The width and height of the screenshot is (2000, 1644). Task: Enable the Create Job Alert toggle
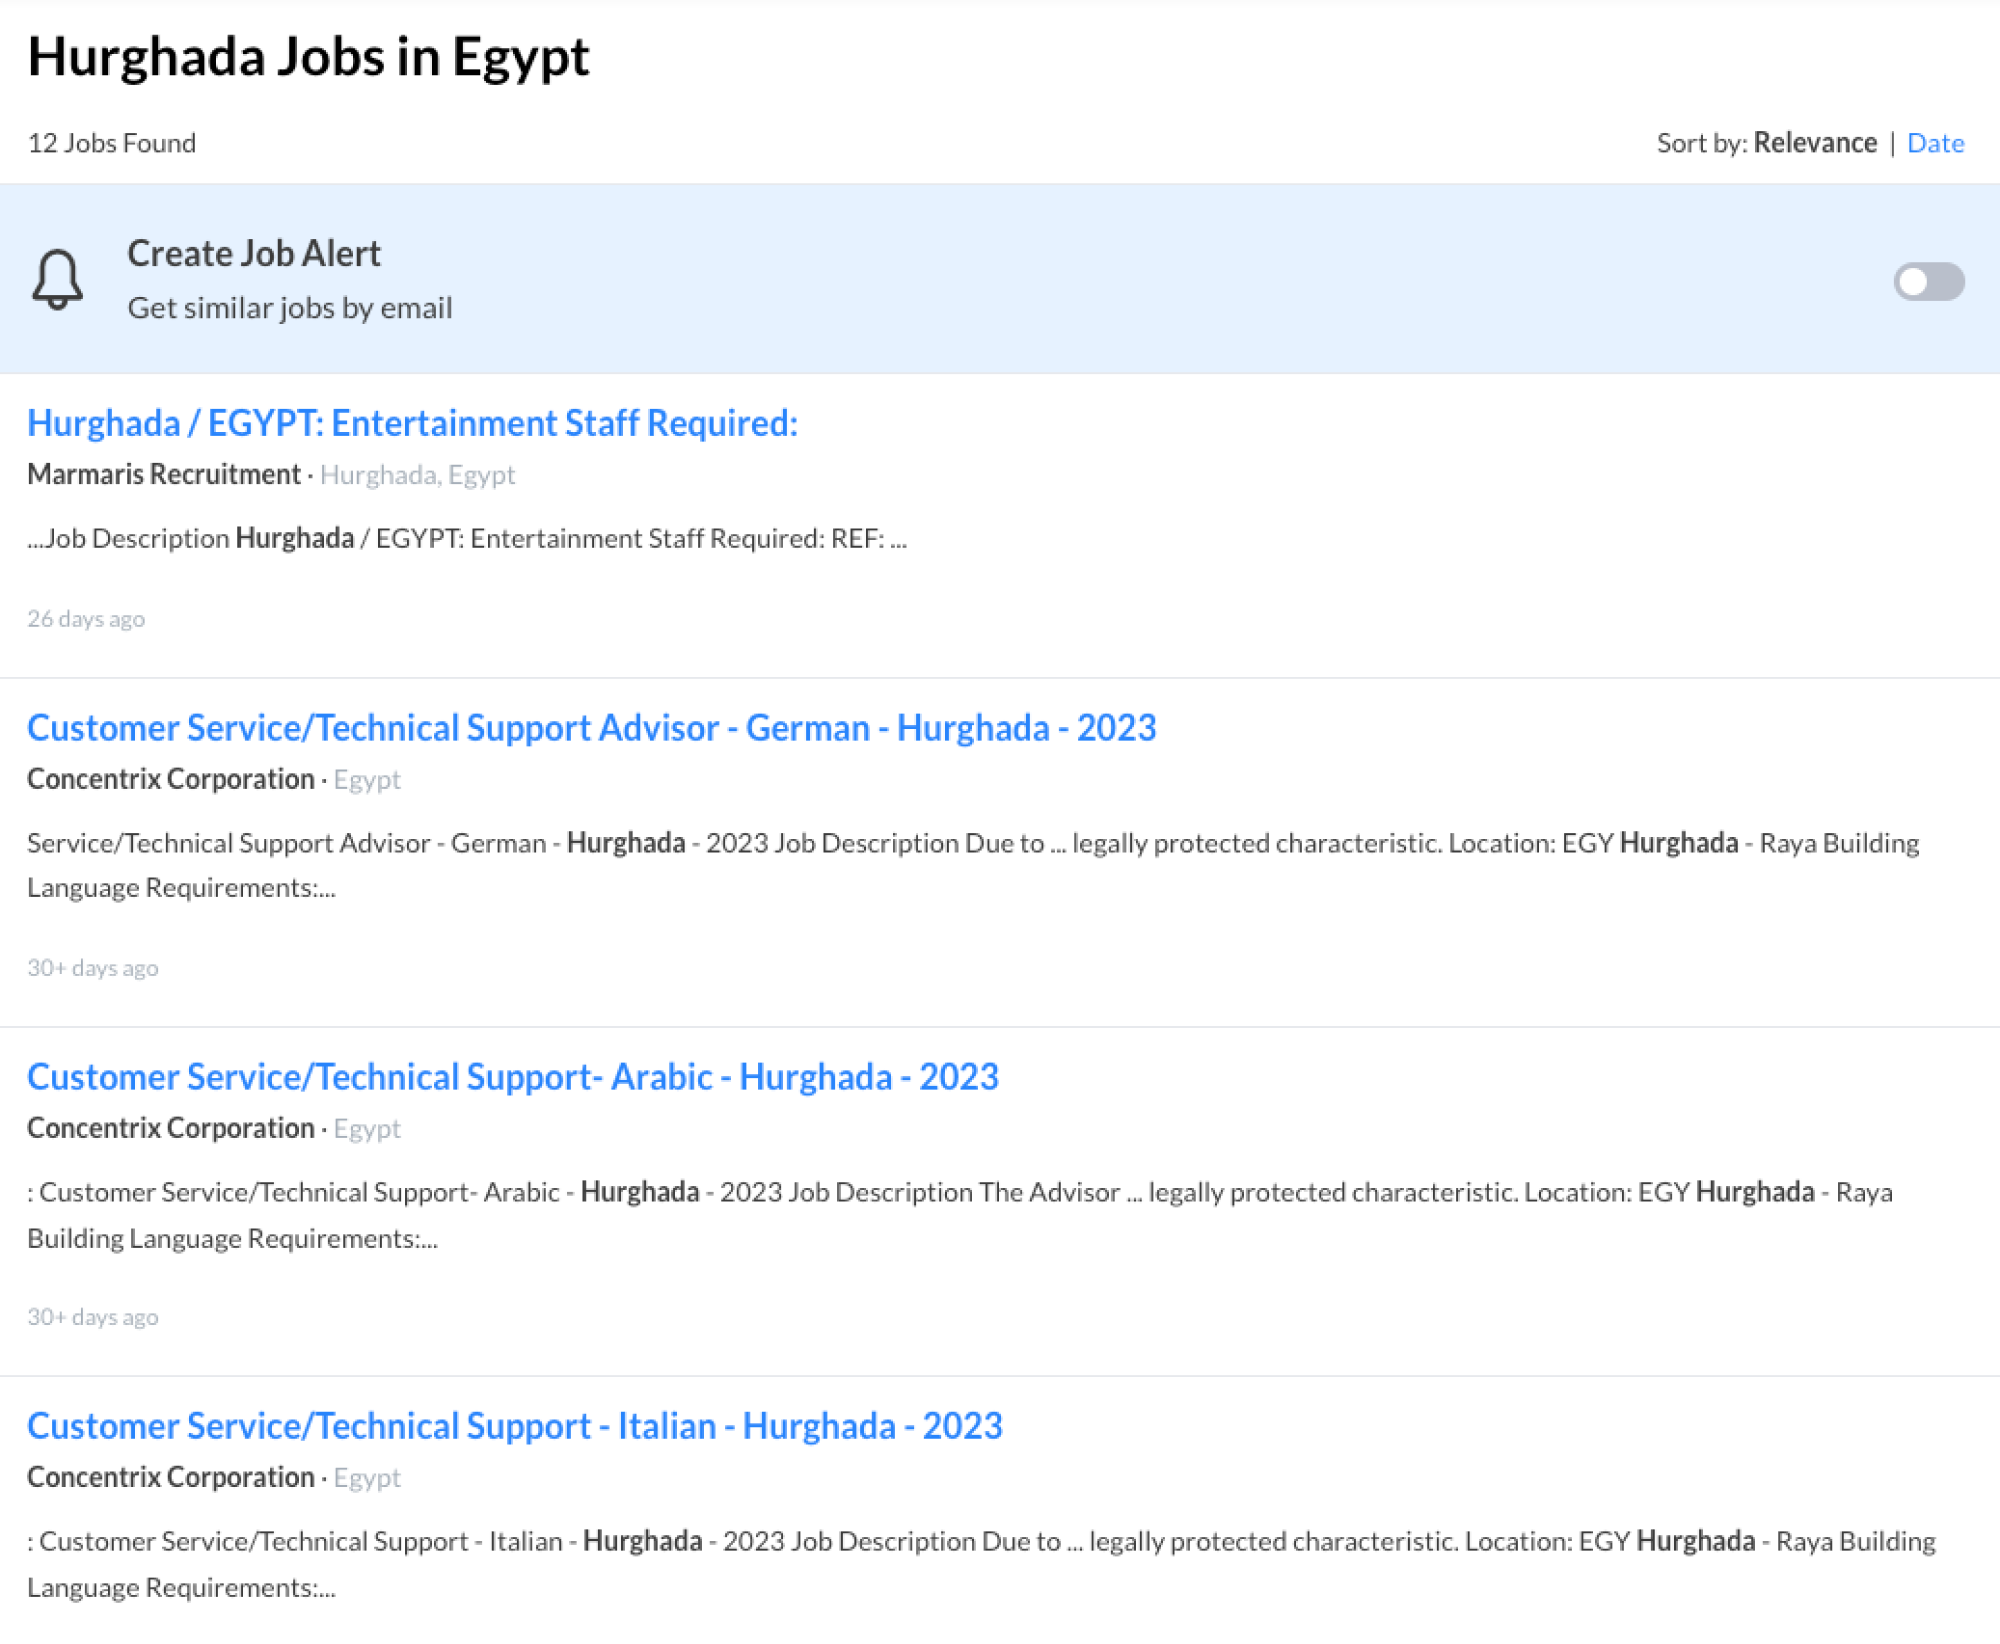1928,281
